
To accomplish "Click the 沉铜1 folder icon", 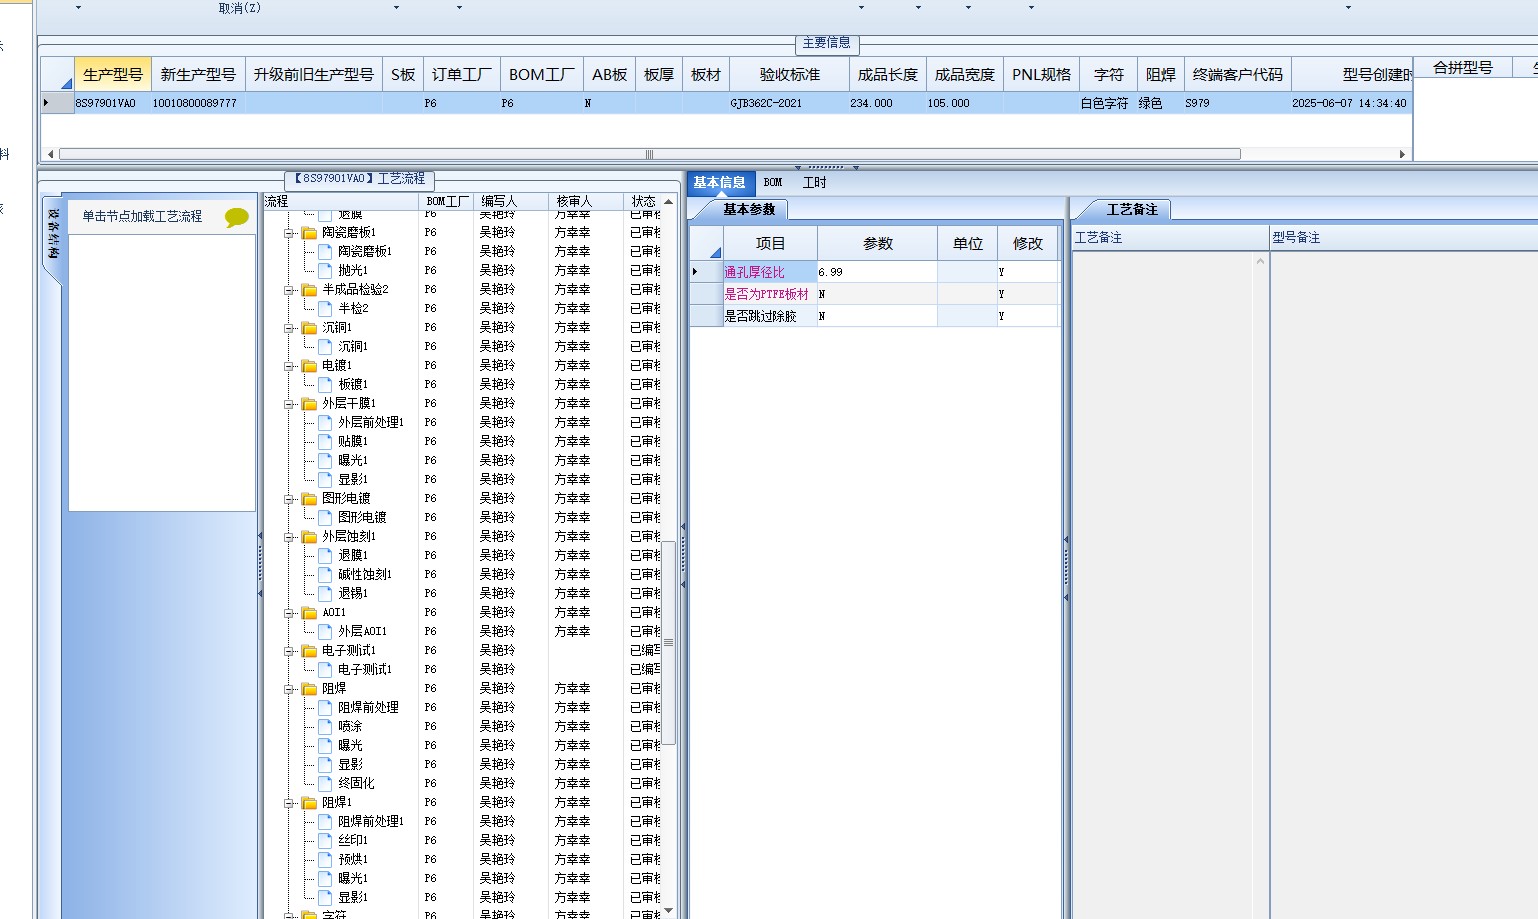I will point(310,328).
